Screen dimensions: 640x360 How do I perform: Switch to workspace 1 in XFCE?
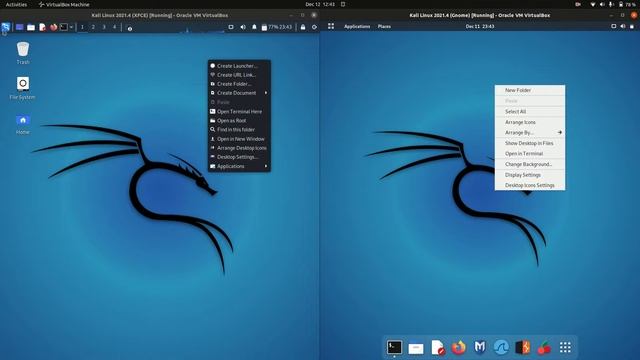[x=82, y=27]
